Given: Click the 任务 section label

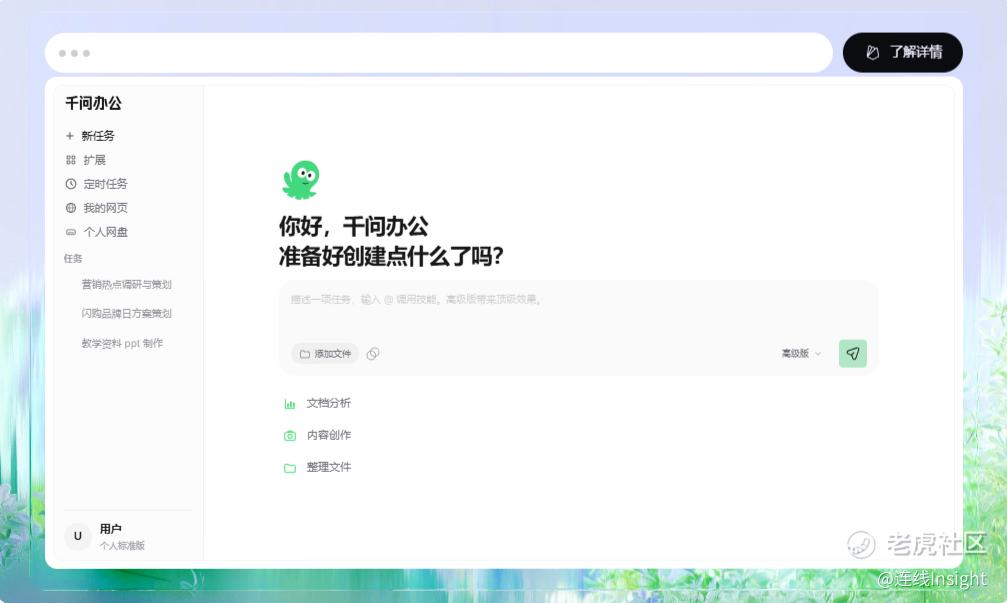Looking at the screenshot, I should (73, 258).
